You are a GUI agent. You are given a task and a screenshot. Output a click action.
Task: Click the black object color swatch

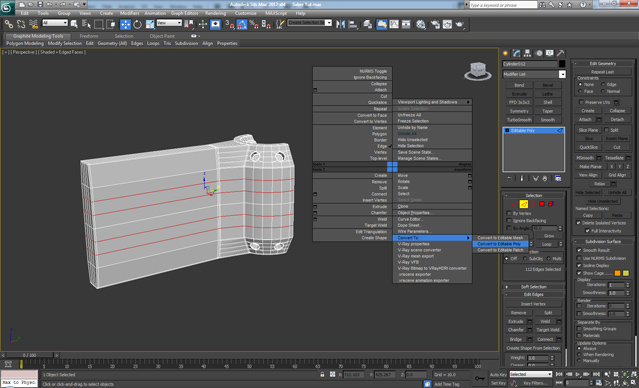tap(562, 64)
